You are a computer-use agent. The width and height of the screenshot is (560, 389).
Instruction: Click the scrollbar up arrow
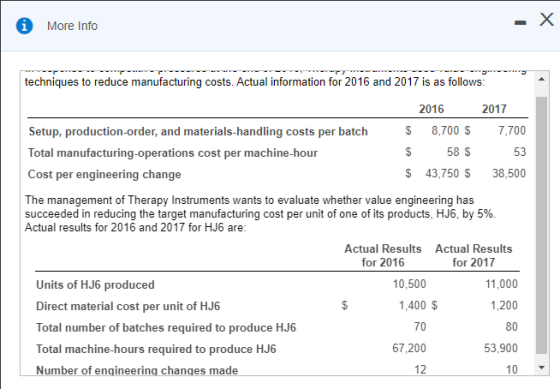point(541,79)
